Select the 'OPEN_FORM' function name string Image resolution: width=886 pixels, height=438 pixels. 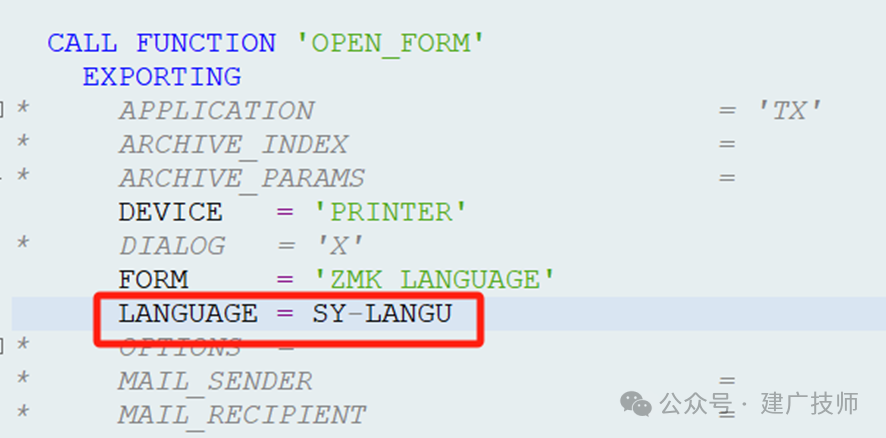point(391,44)
